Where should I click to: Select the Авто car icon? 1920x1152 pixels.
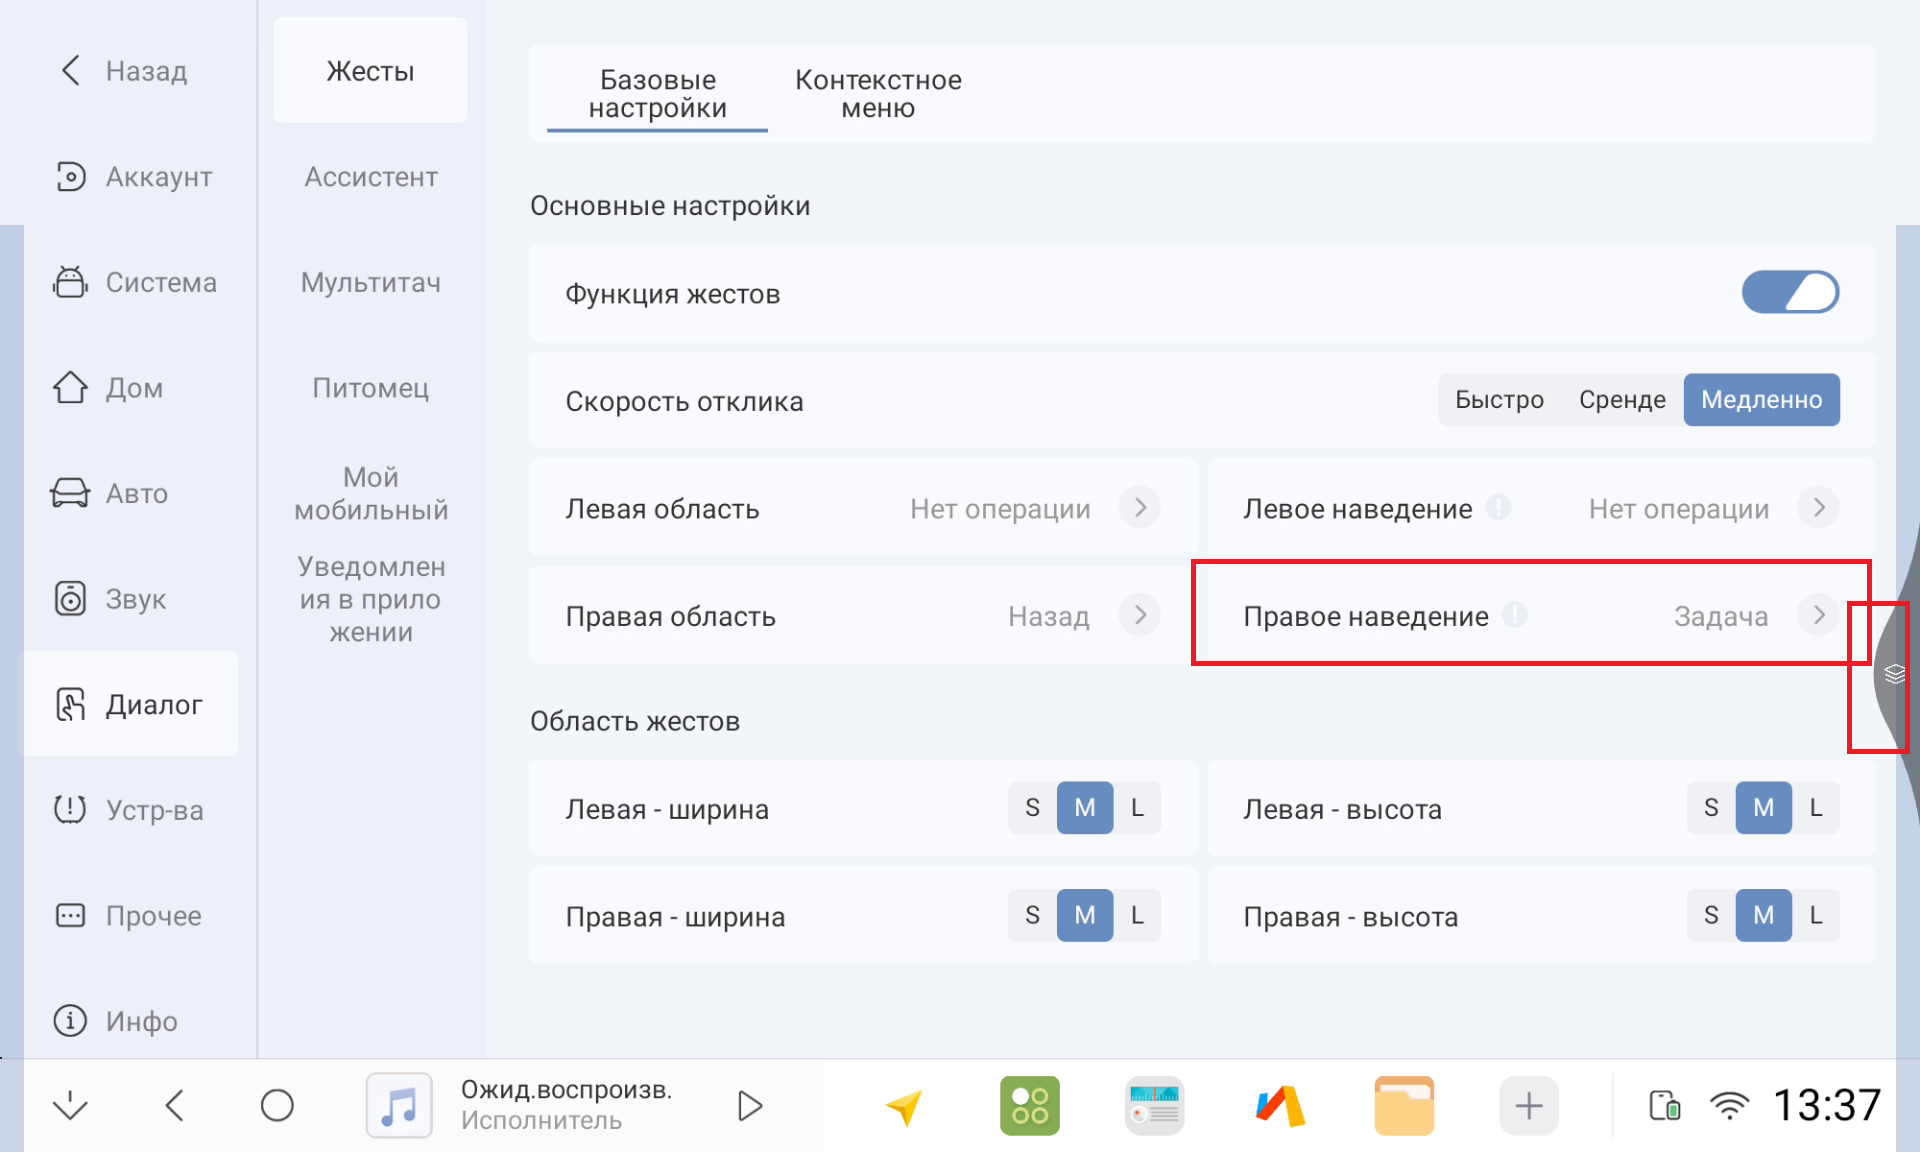point(70,493)
